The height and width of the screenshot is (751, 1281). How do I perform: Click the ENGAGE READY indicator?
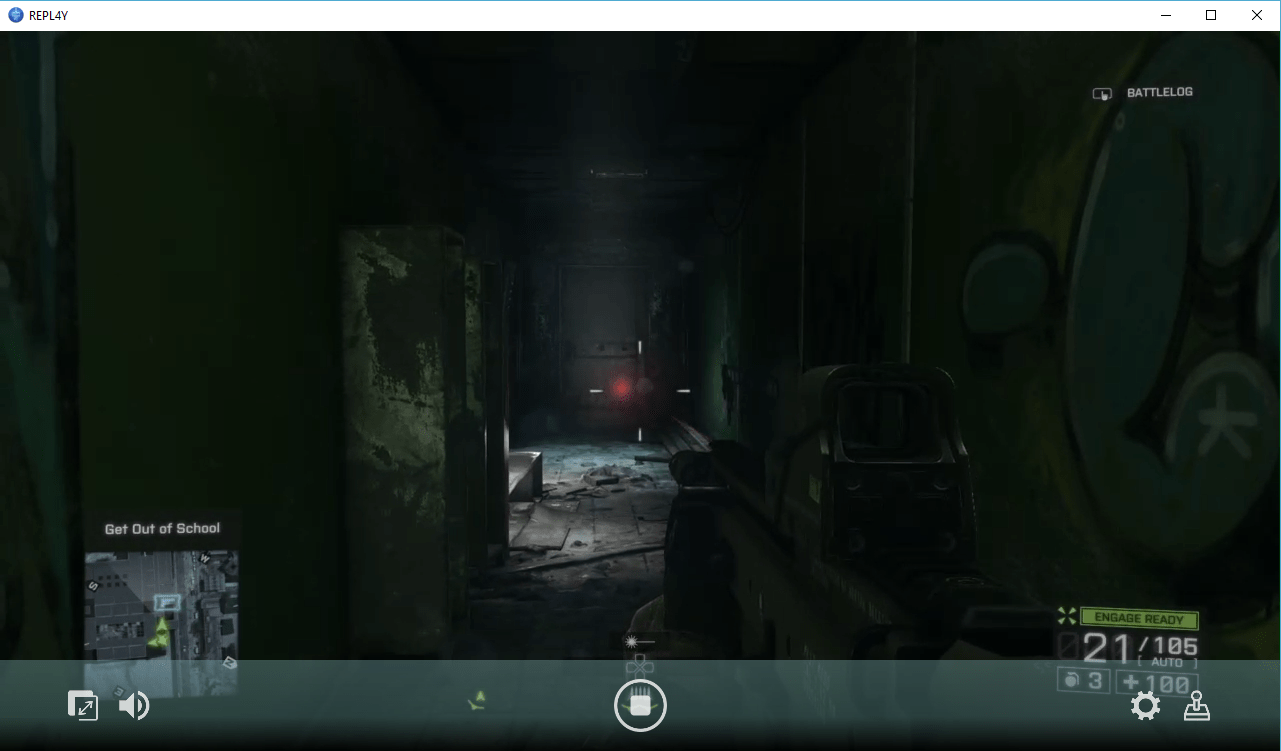1139,619
